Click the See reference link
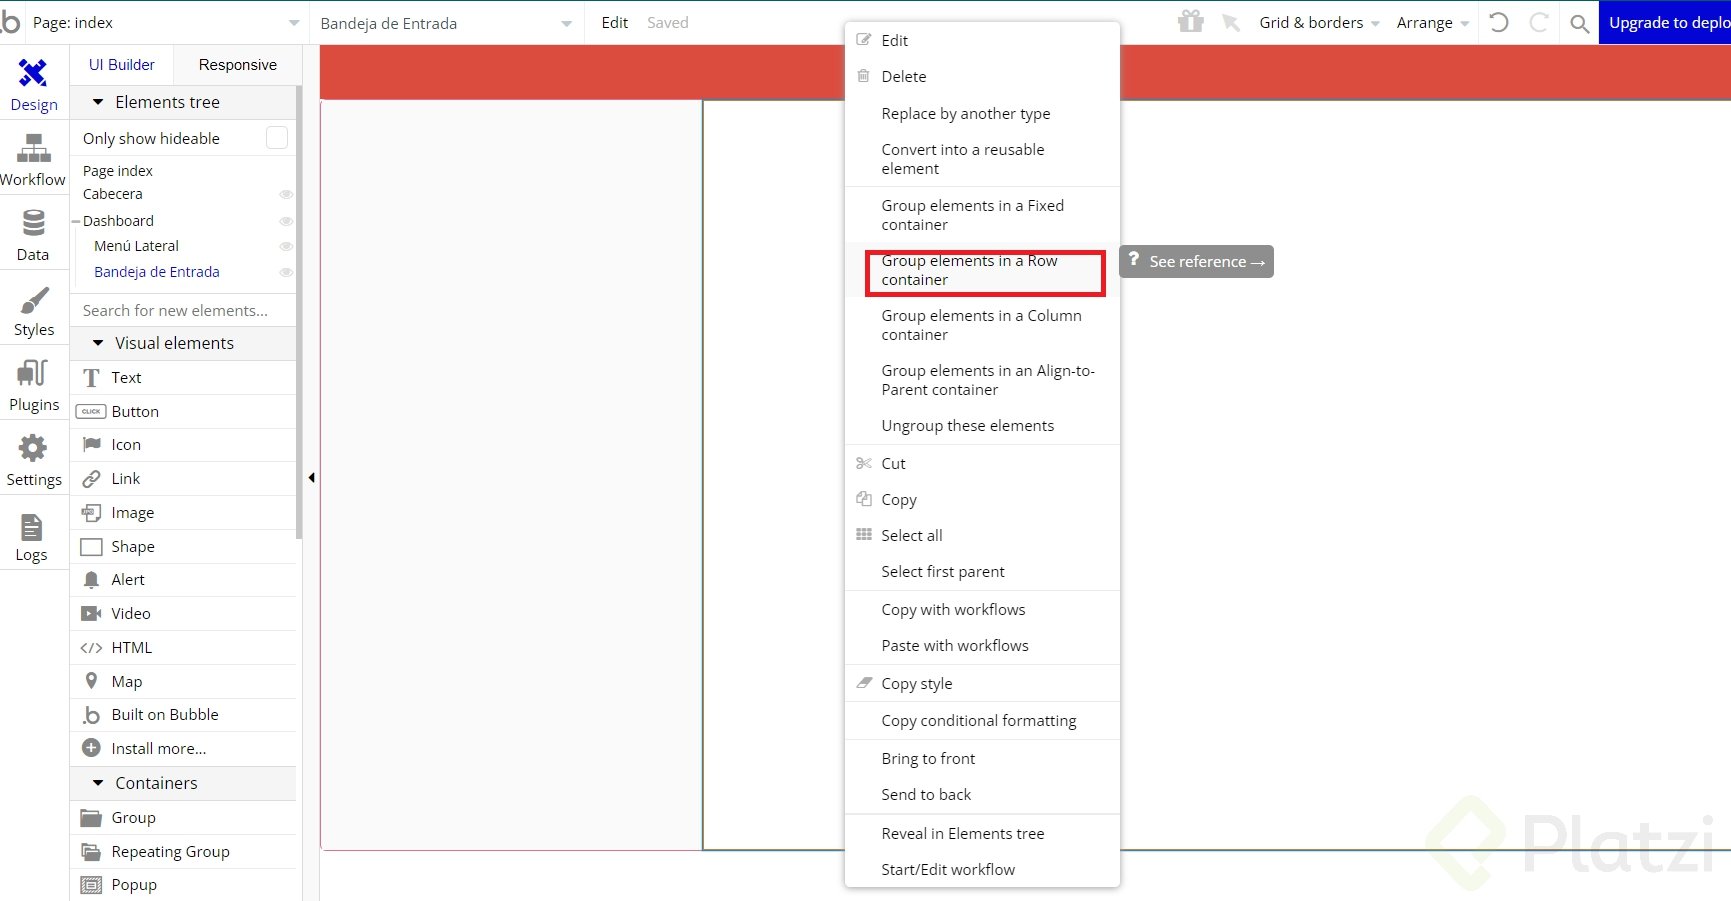The height and width of the screenshot is (901, 1731). click(1197, 262)
